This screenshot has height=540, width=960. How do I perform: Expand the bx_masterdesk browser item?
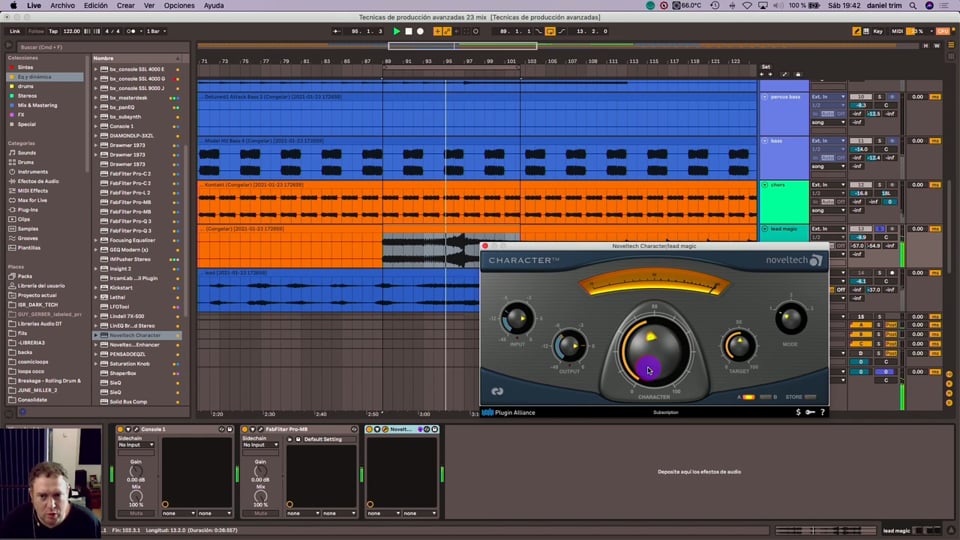coord(96,98)
